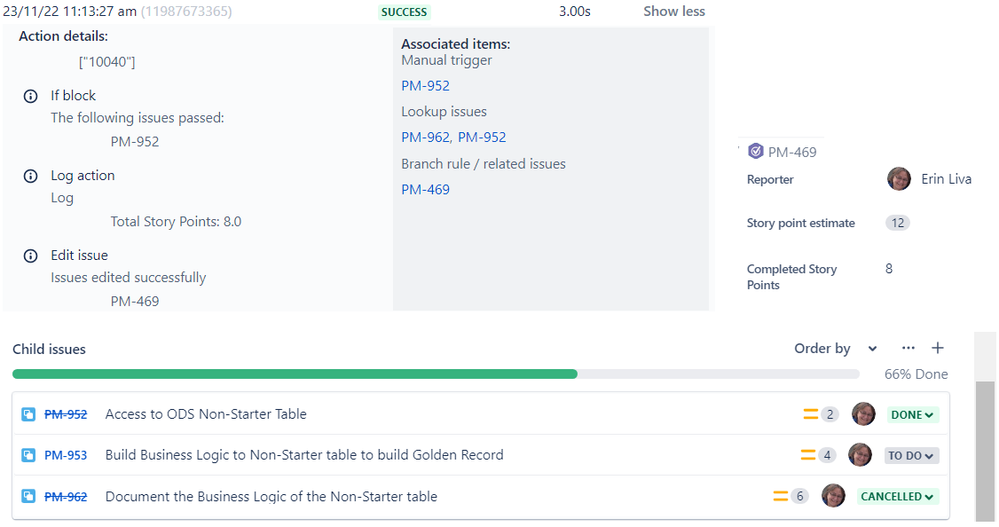Expand the Order by dropdown
Screen dimensions: 999x527
pyautogui.click(x=835, y=349)
